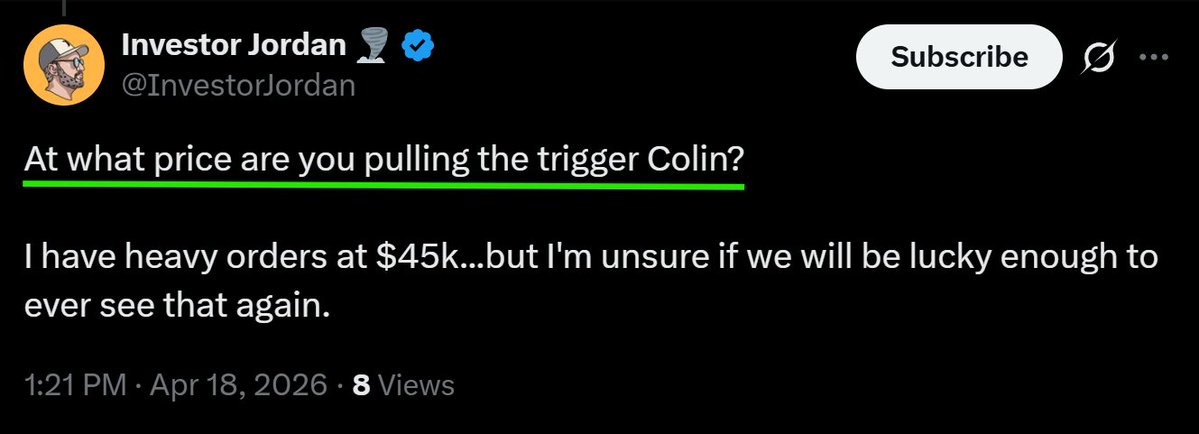Viewport: 1199px width, 434px height.
Task: Click the bold view count number 8
Action: (x=362, y=384)
